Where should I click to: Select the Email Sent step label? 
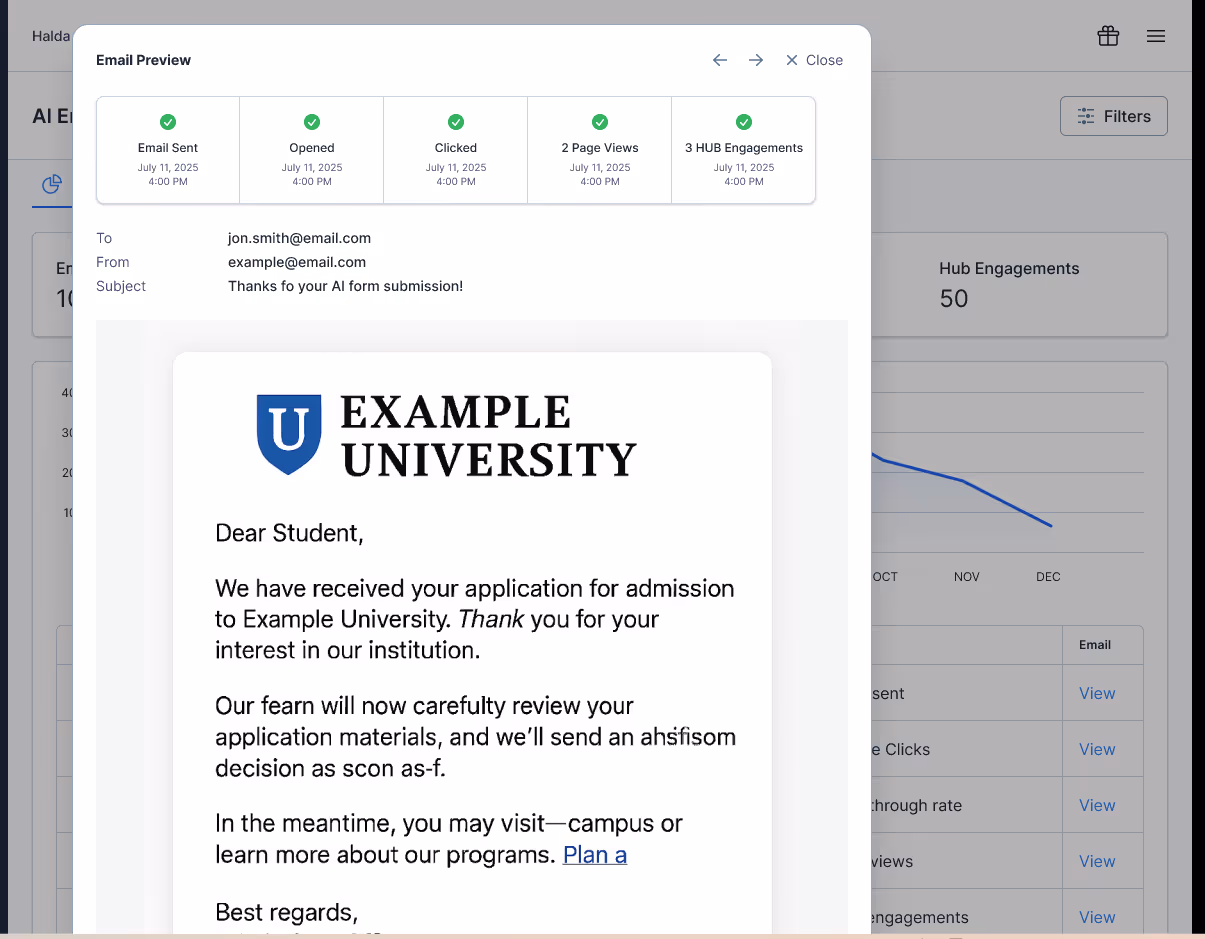point(168,148)
